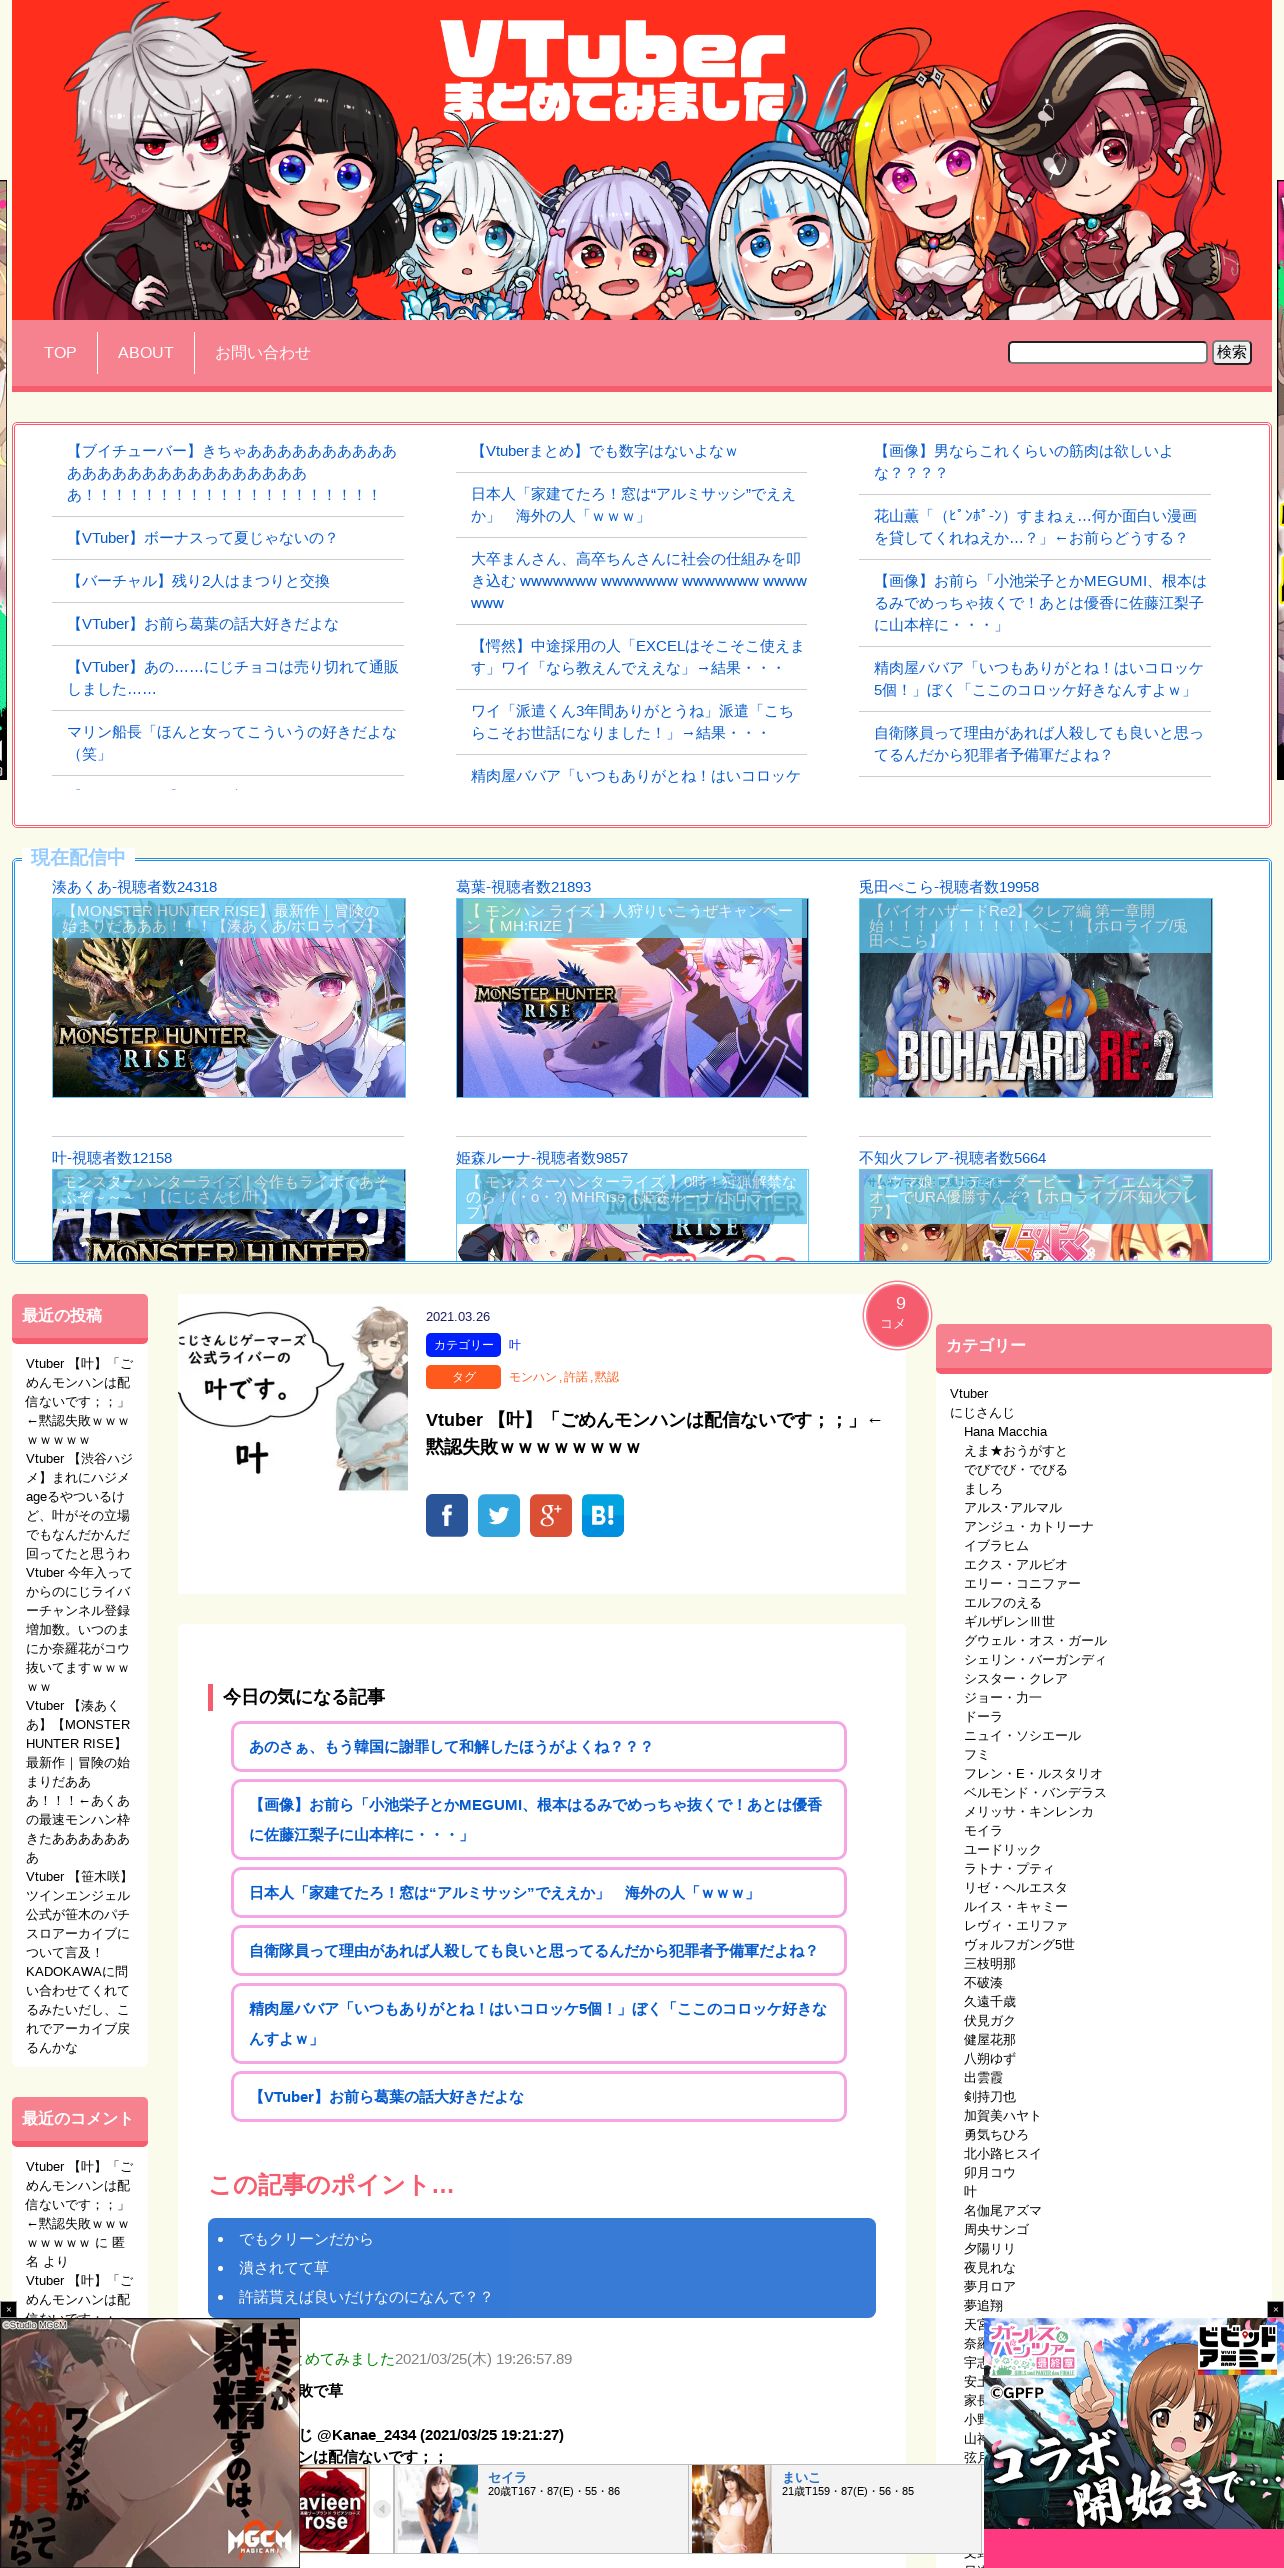Open 【Vtuberまとめ】でも数字はないよなｗ headline

(x=604, y=451)
